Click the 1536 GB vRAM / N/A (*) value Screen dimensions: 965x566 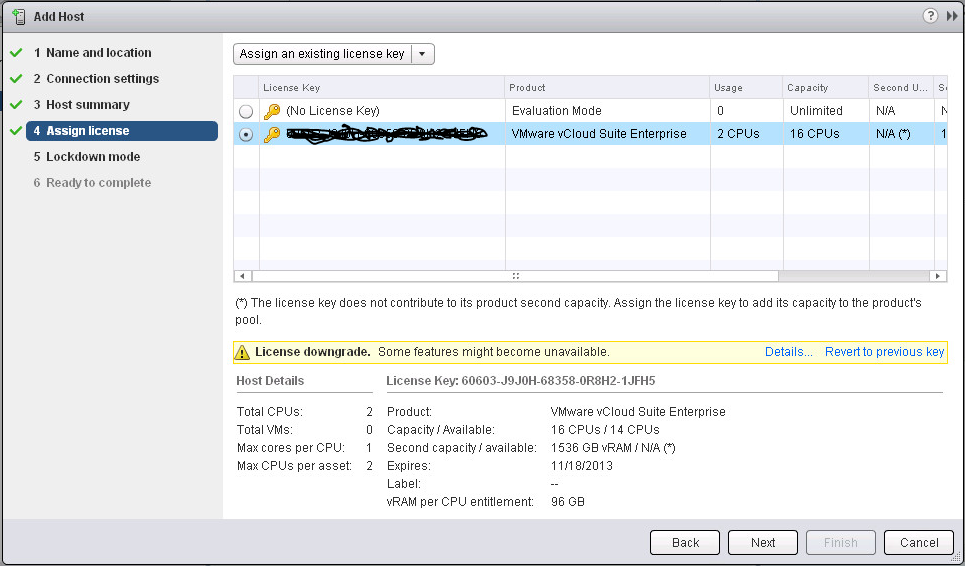(613, 448)
